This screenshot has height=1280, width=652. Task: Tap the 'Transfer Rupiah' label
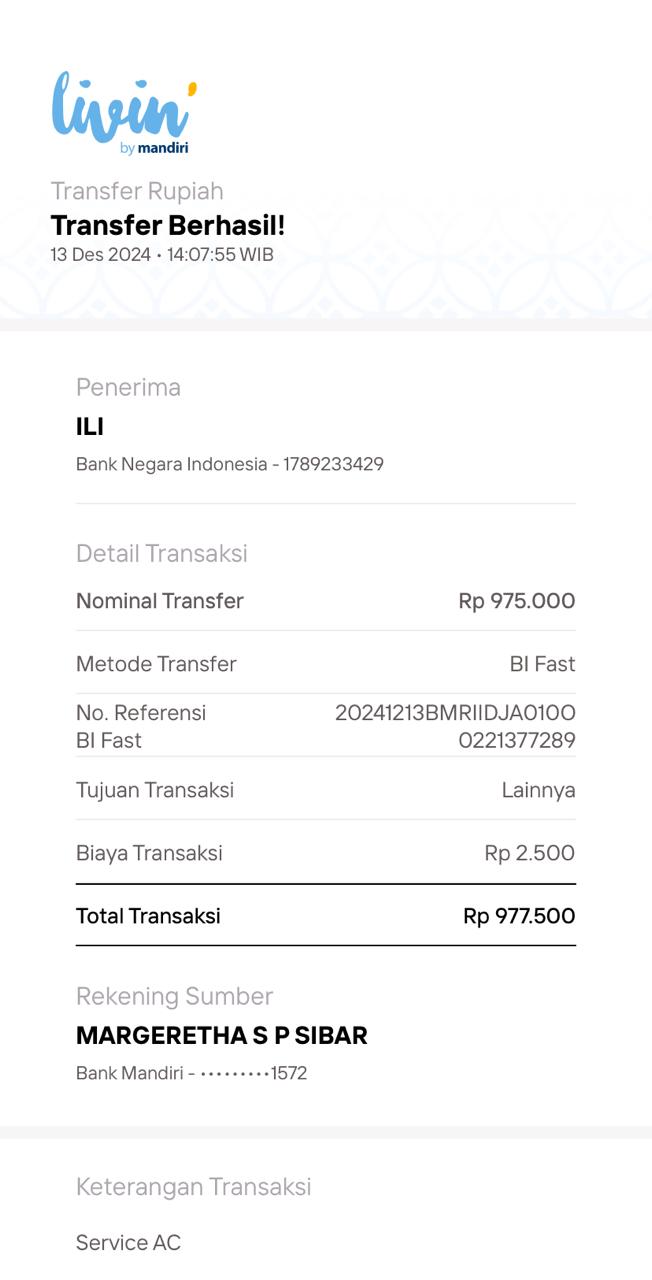[x=137, y=191]
